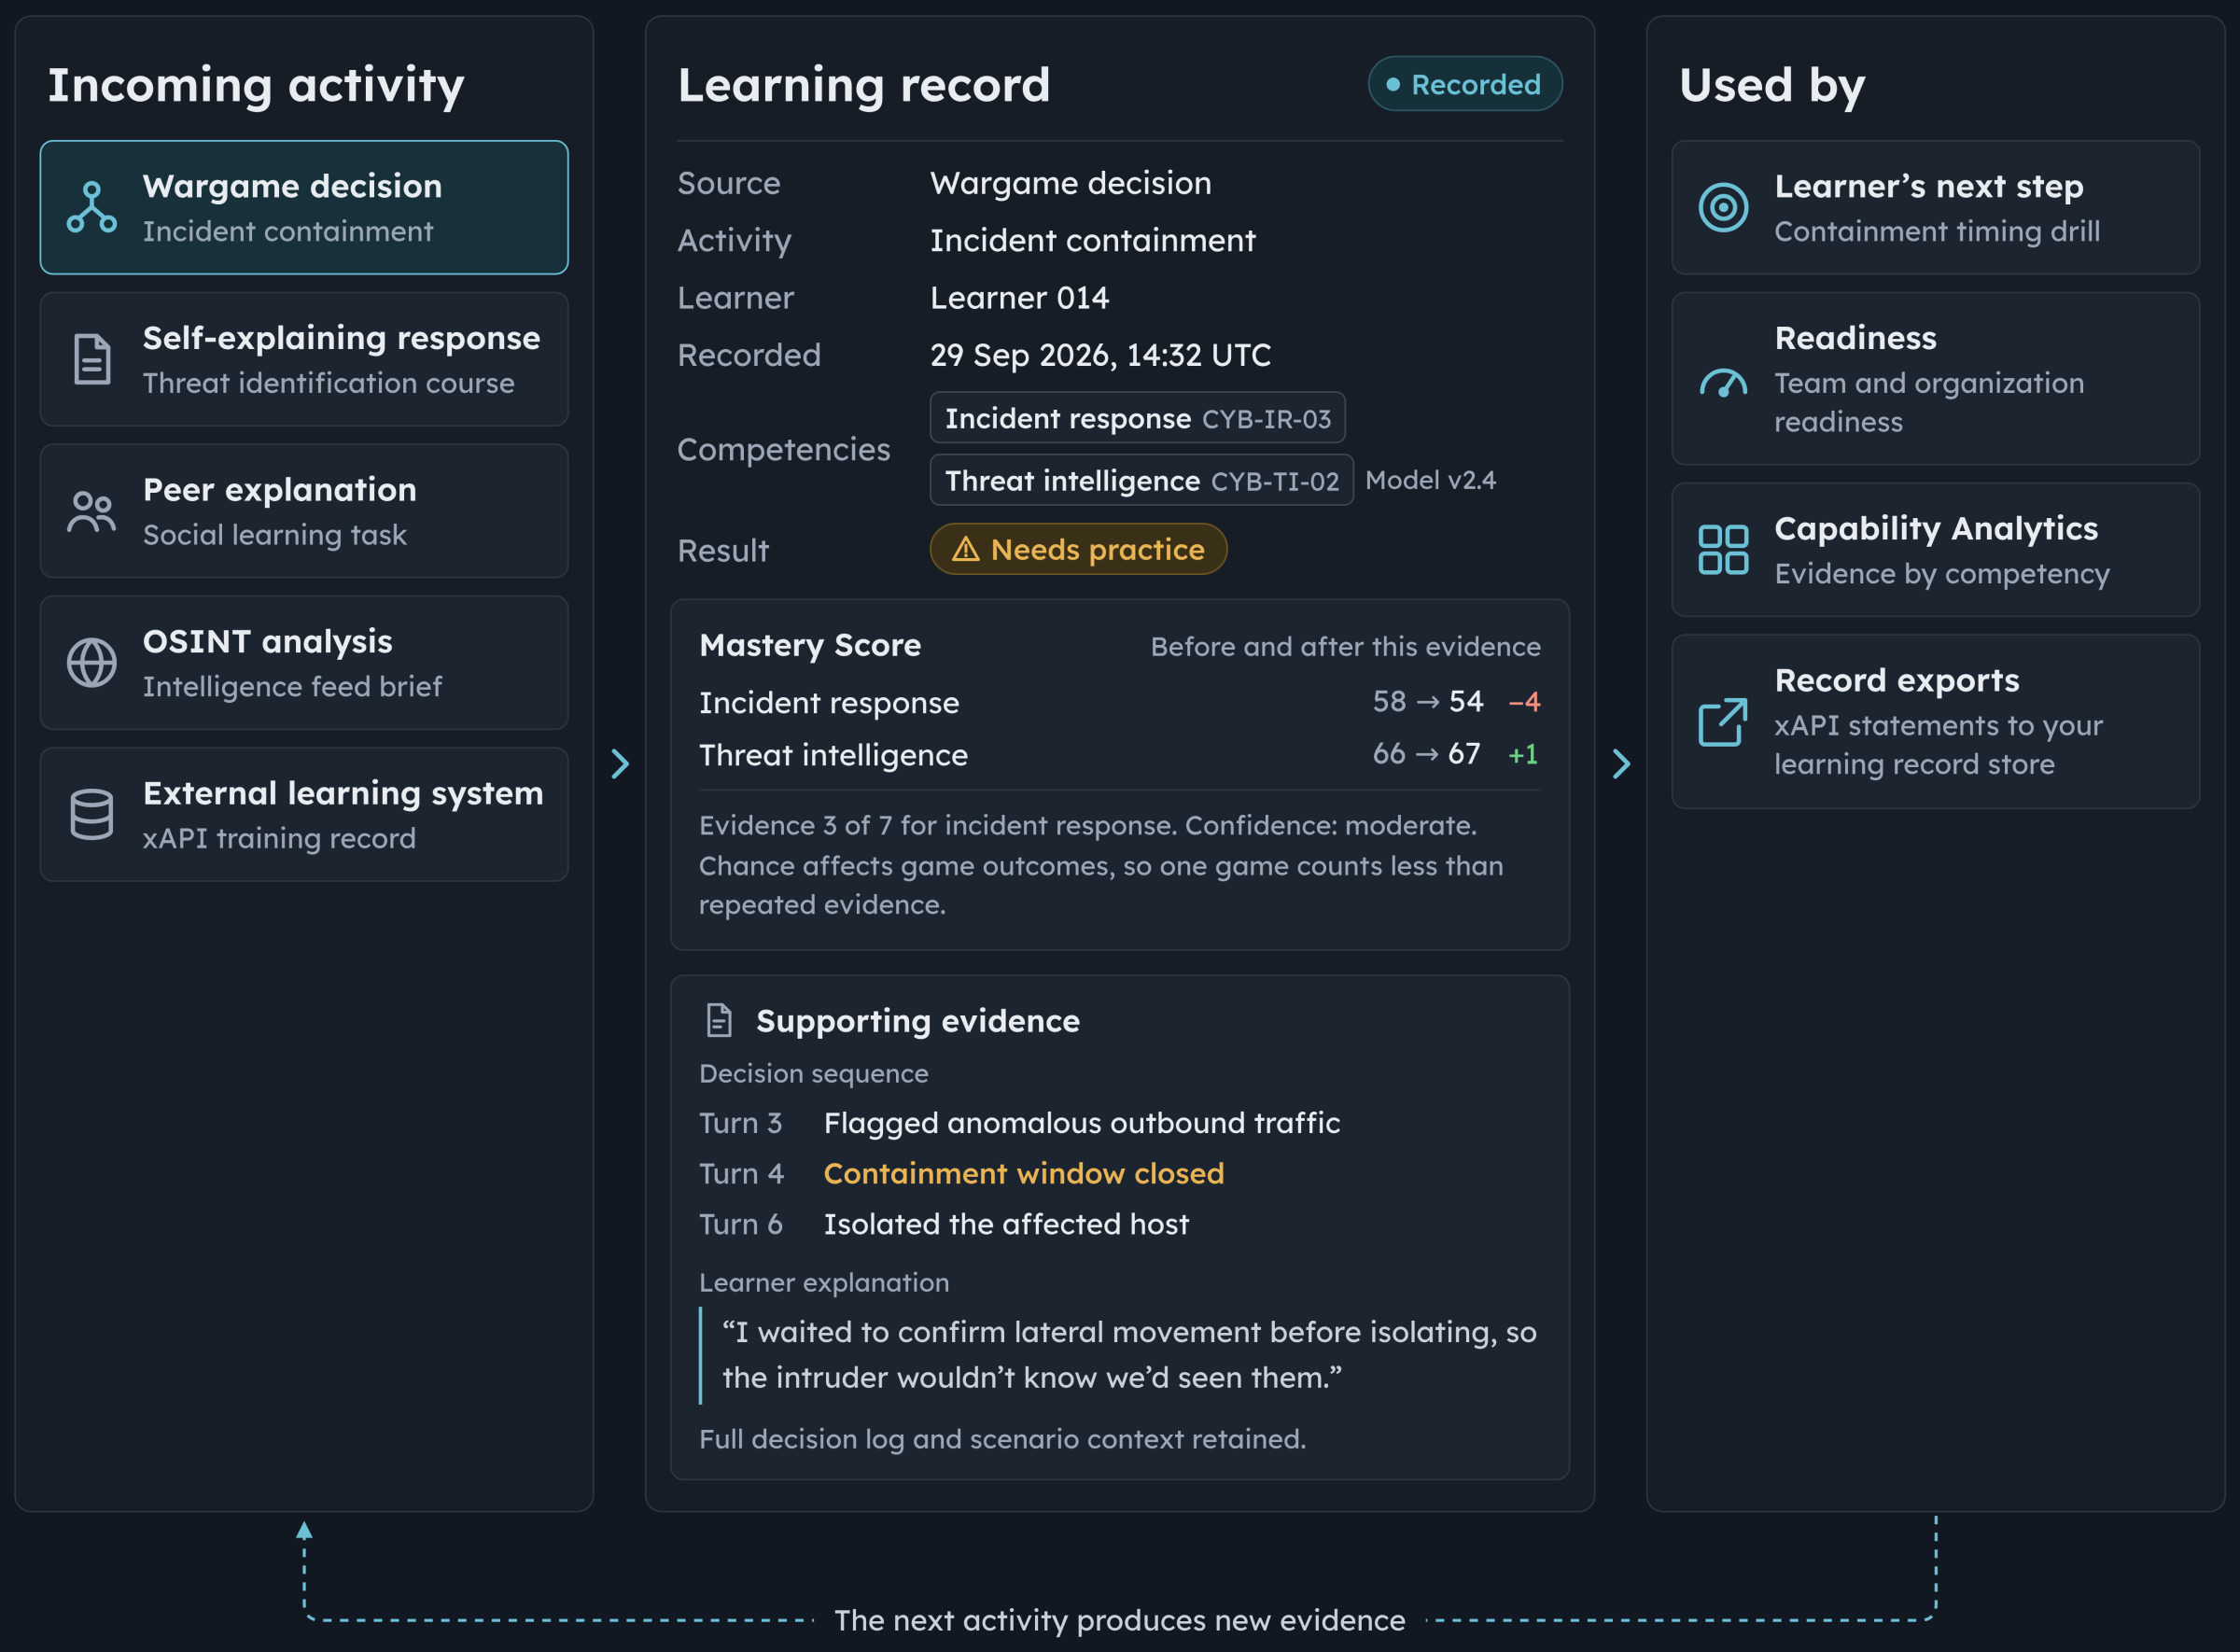Click the −4 score change
This screenshot has height=1652, width=2240.
click(x=1524, y=702)
